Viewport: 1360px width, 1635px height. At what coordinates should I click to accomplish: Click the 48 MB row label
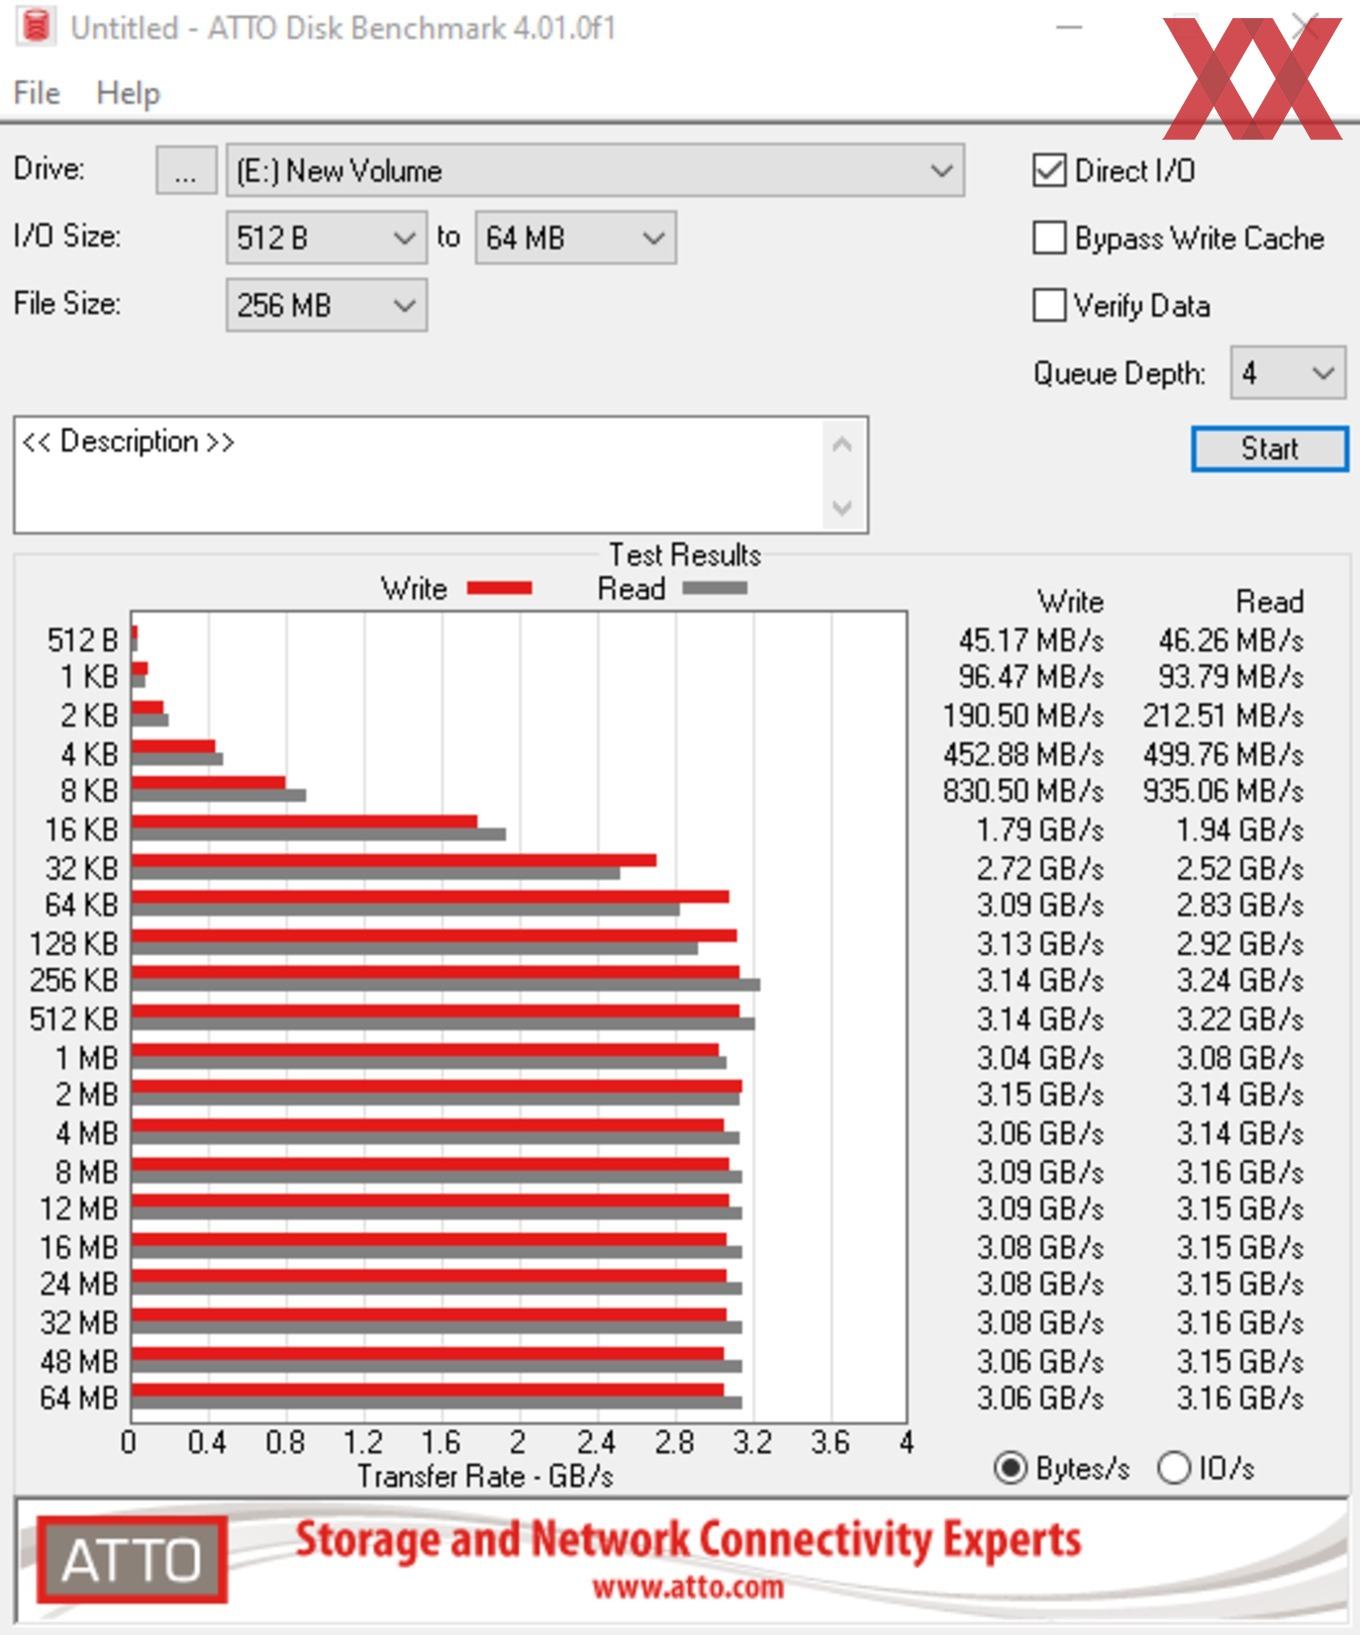pos(79,1362)
